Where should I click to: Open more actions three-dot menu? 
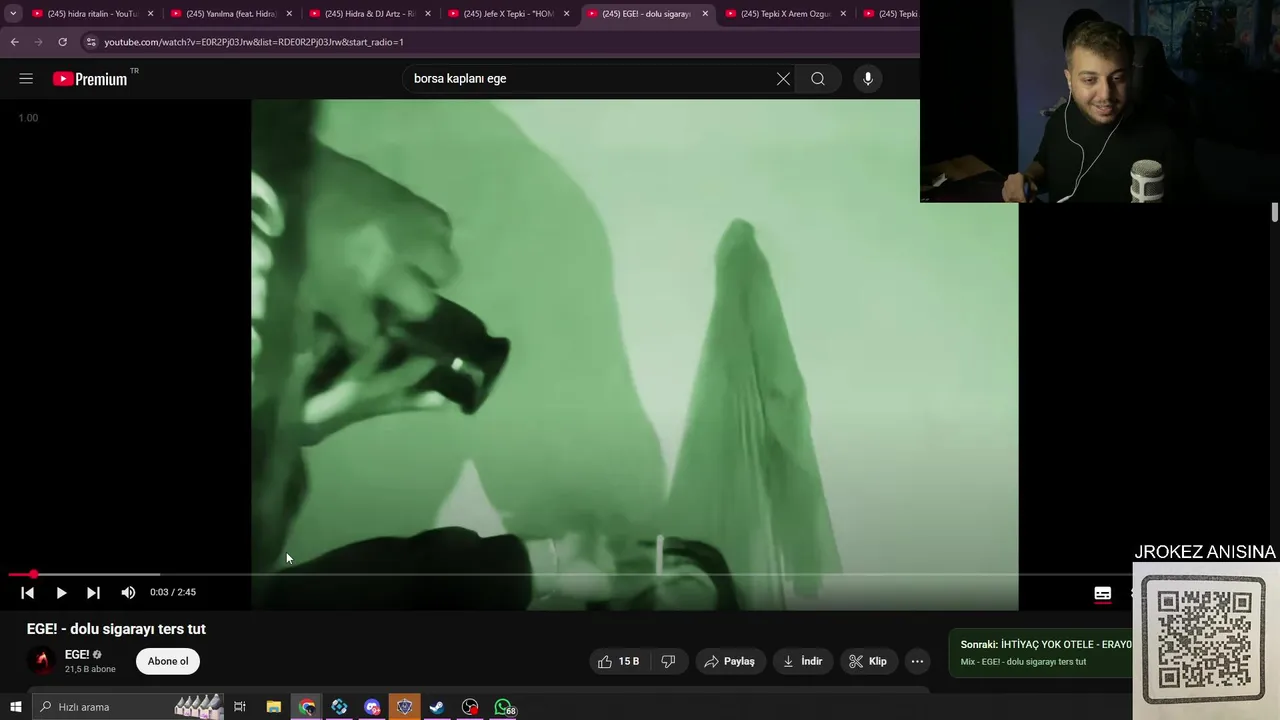(917, 661)
